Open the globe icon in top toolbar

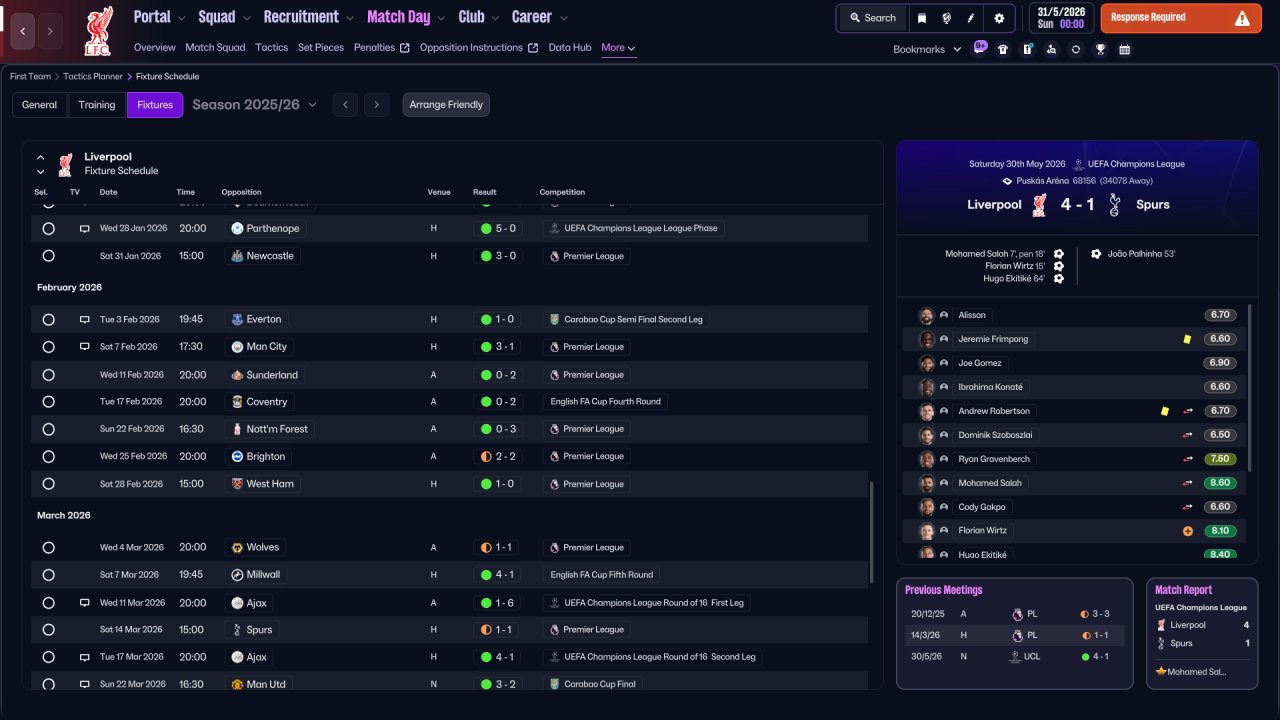click(946, 18)
